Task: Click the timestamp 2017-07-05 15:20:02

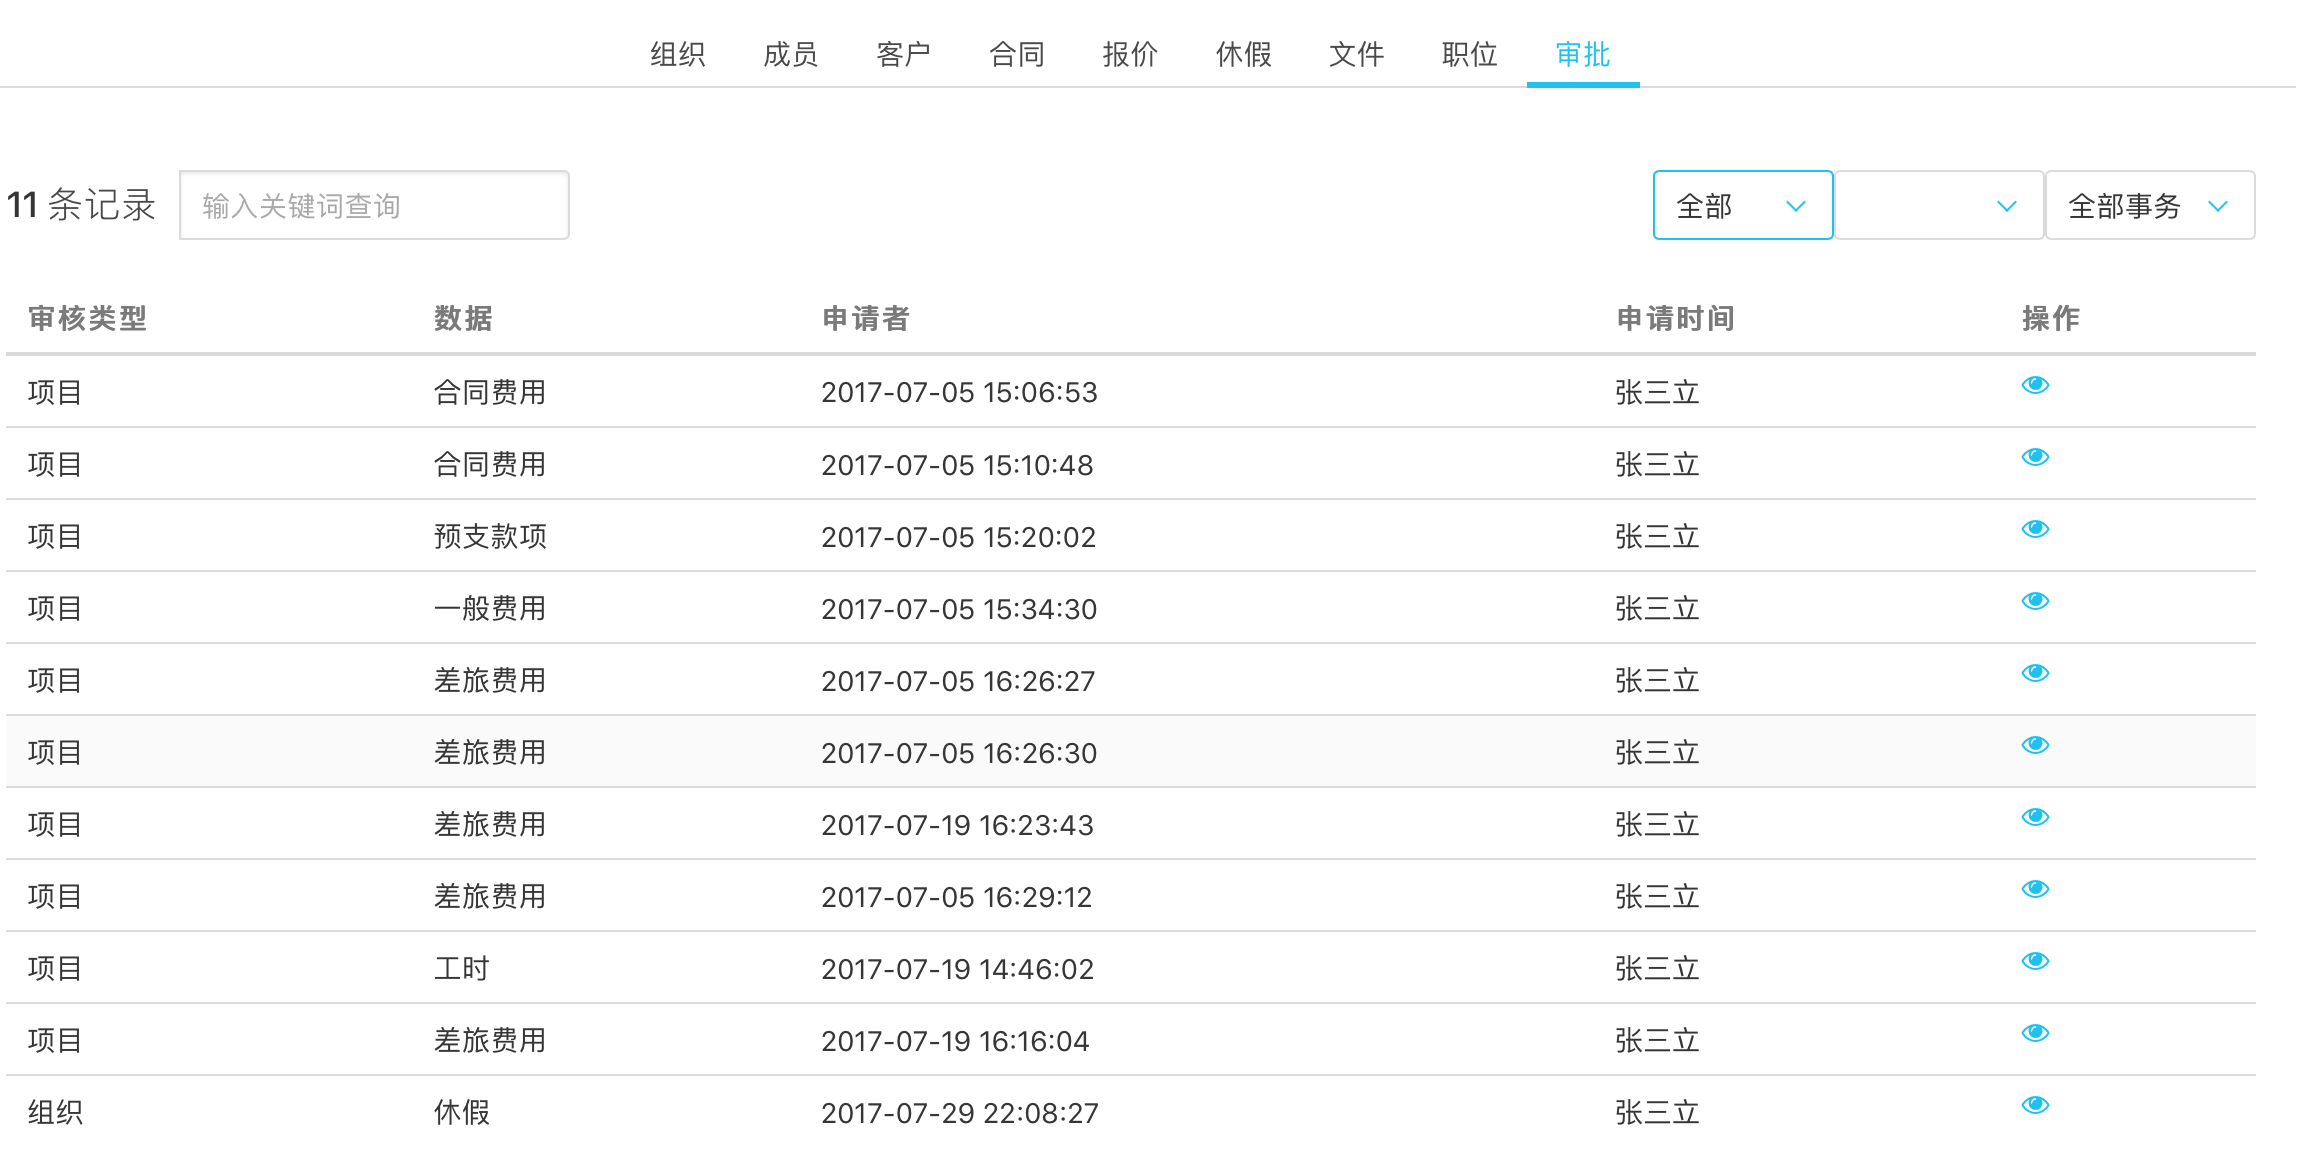Action: tap(959, 537)
